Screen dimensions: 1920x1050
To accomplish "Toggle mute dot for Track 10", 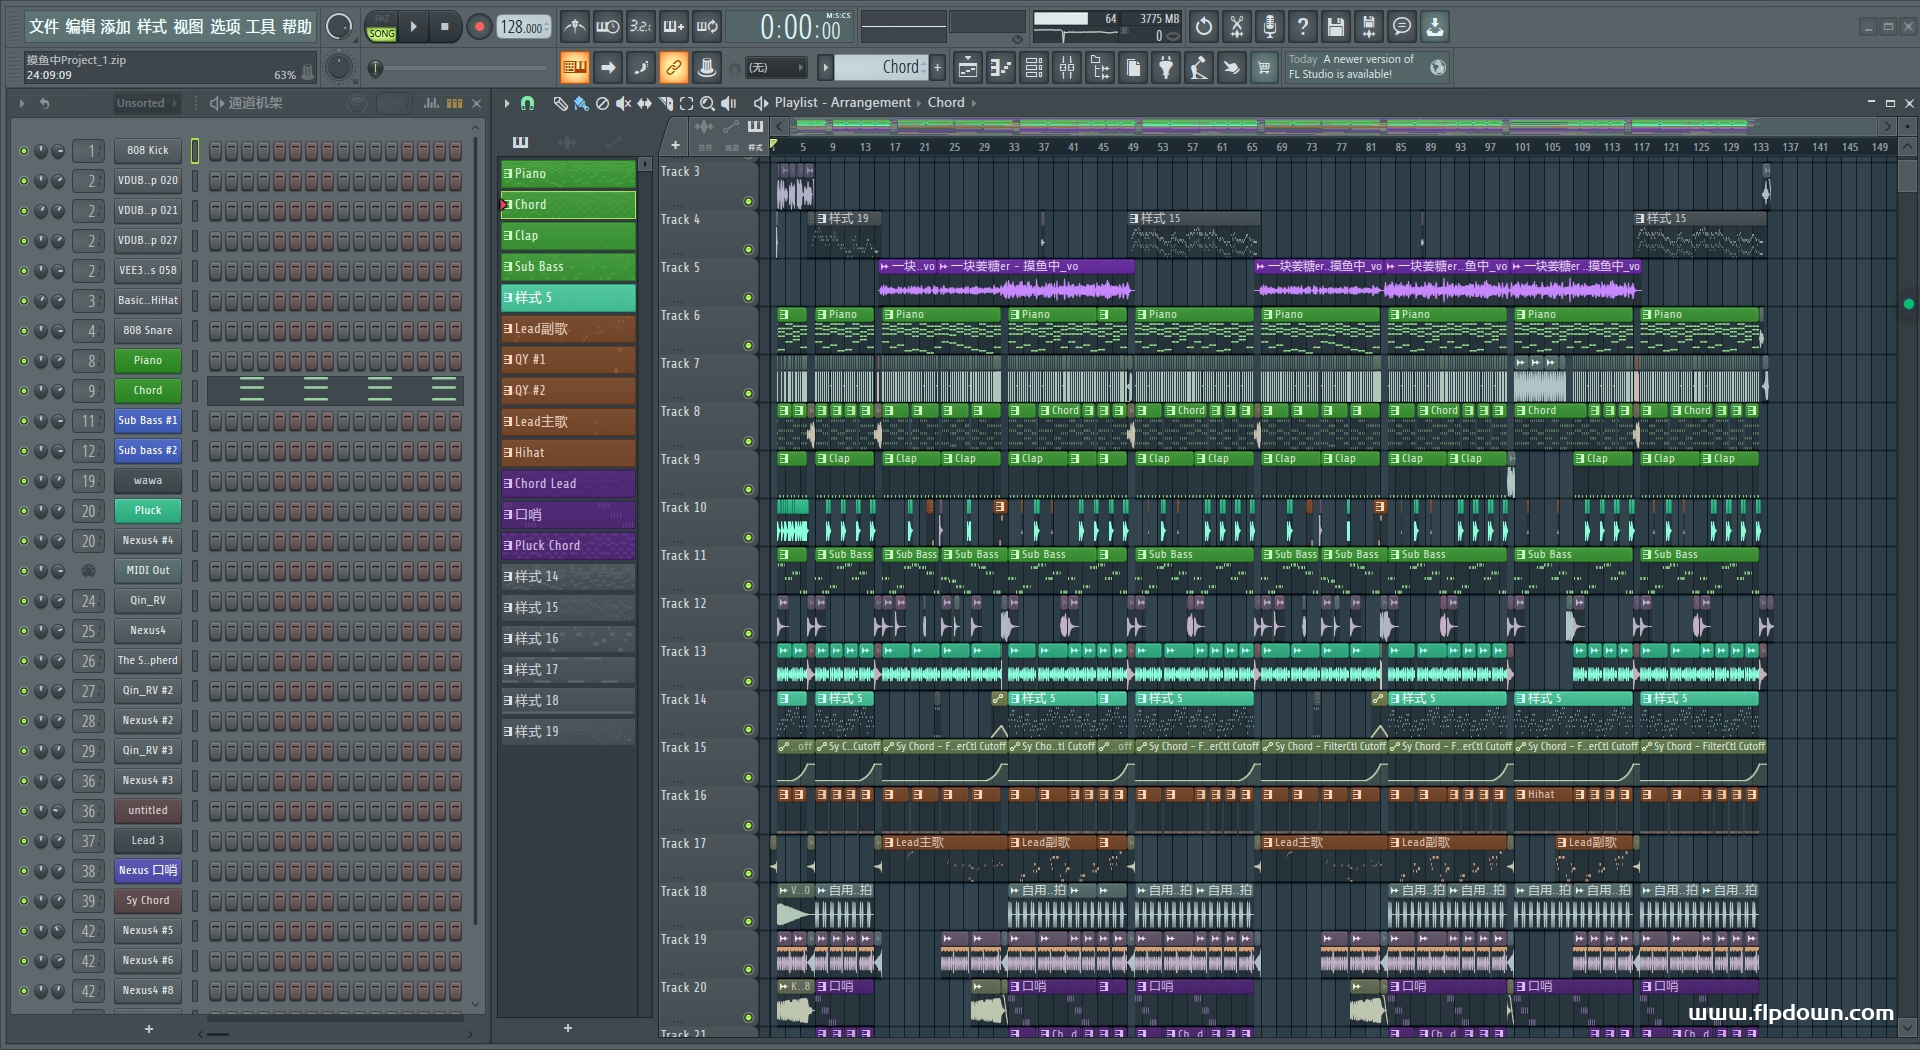I will click(748, 538).
